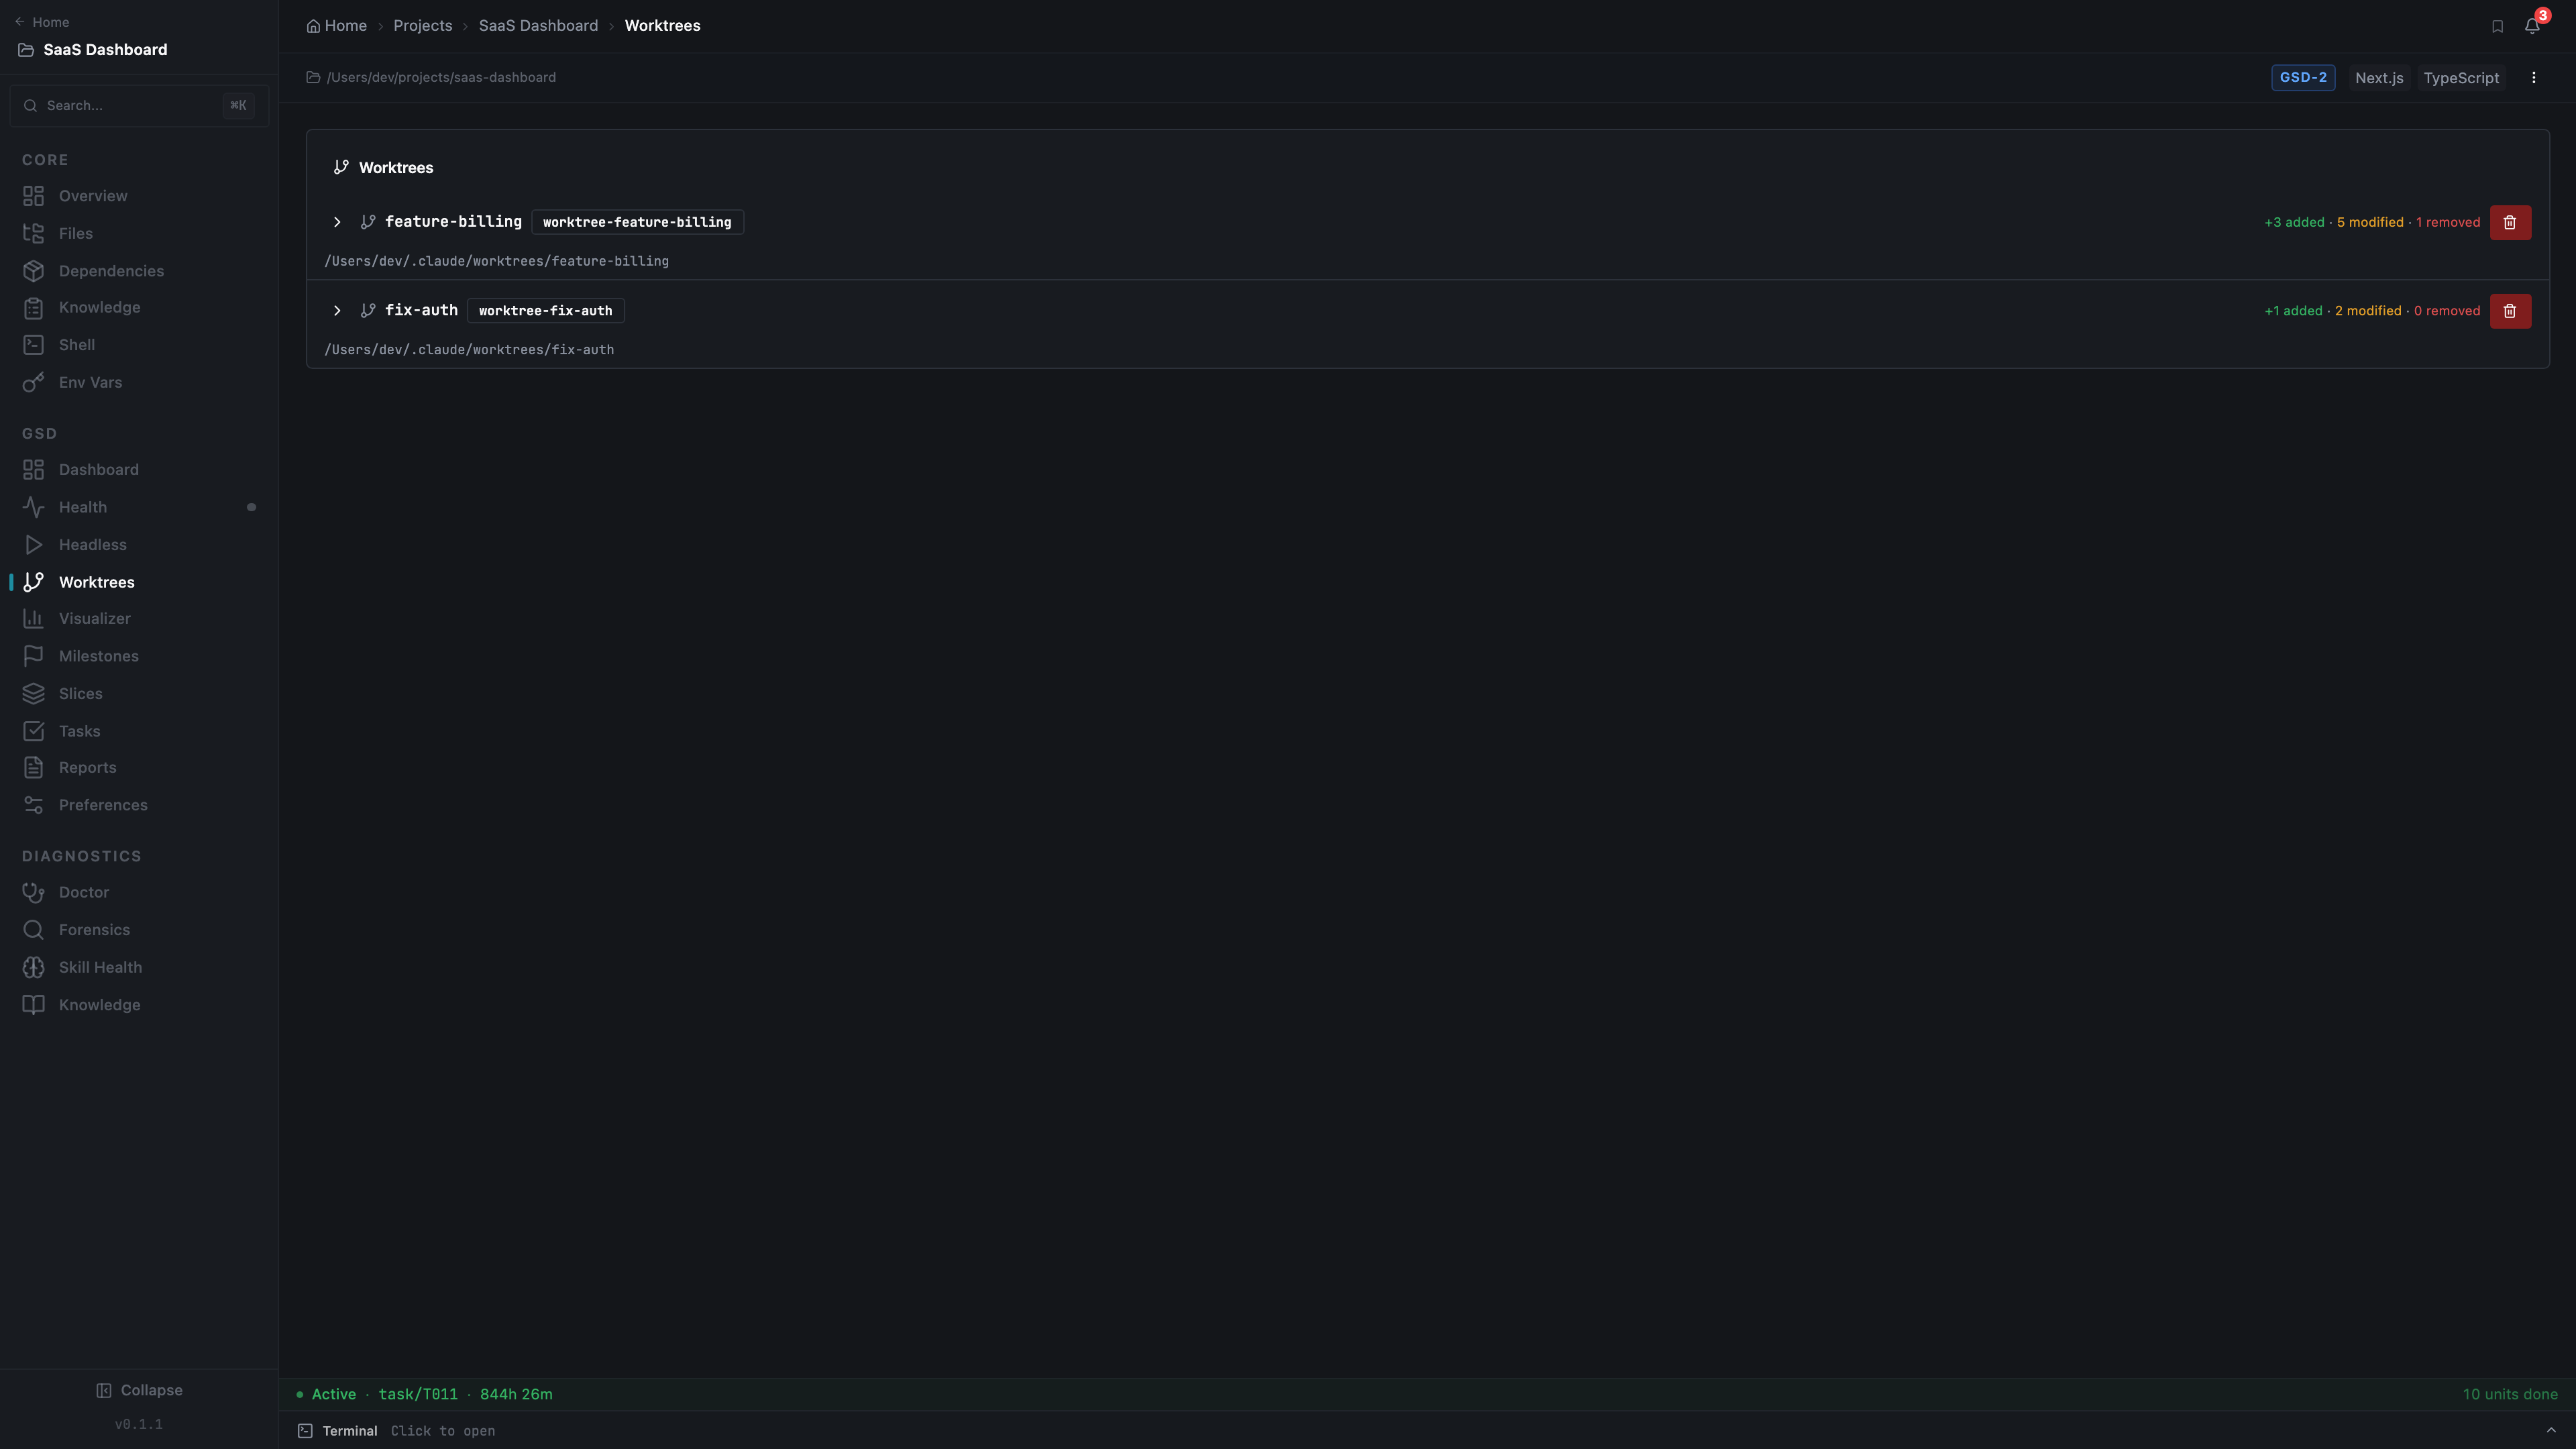Image resolution: width=2576 pixels, height=1449 pixels.
Task: Click the GSD-2 badge
Action: pos(2303,77)
